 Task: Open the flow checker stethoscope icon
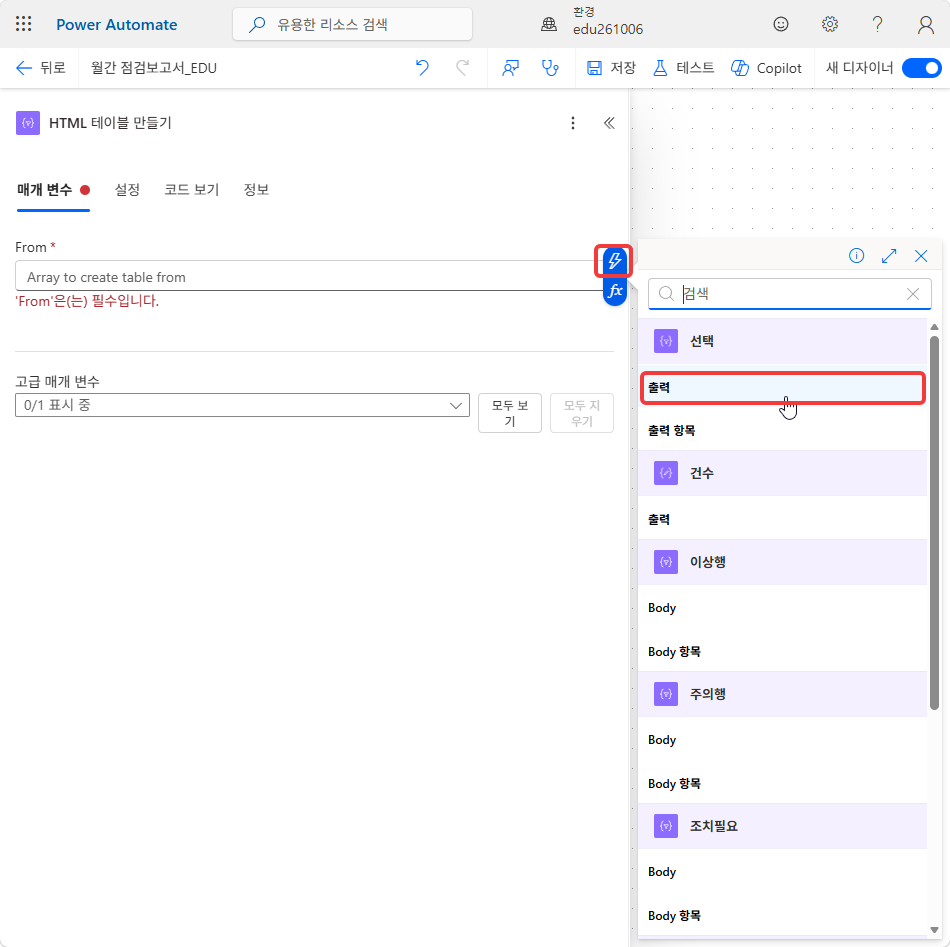click(550, 68)
